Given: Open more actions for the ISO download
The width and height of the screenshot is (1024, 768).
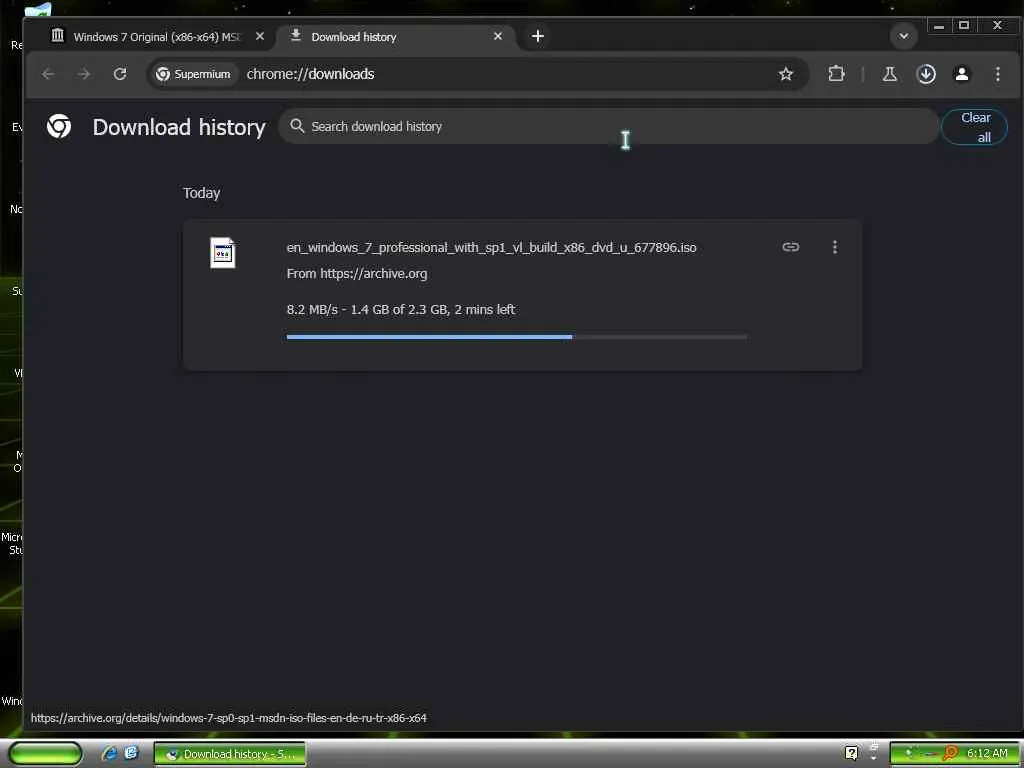Looking at the screenshot, I should 835,247.
